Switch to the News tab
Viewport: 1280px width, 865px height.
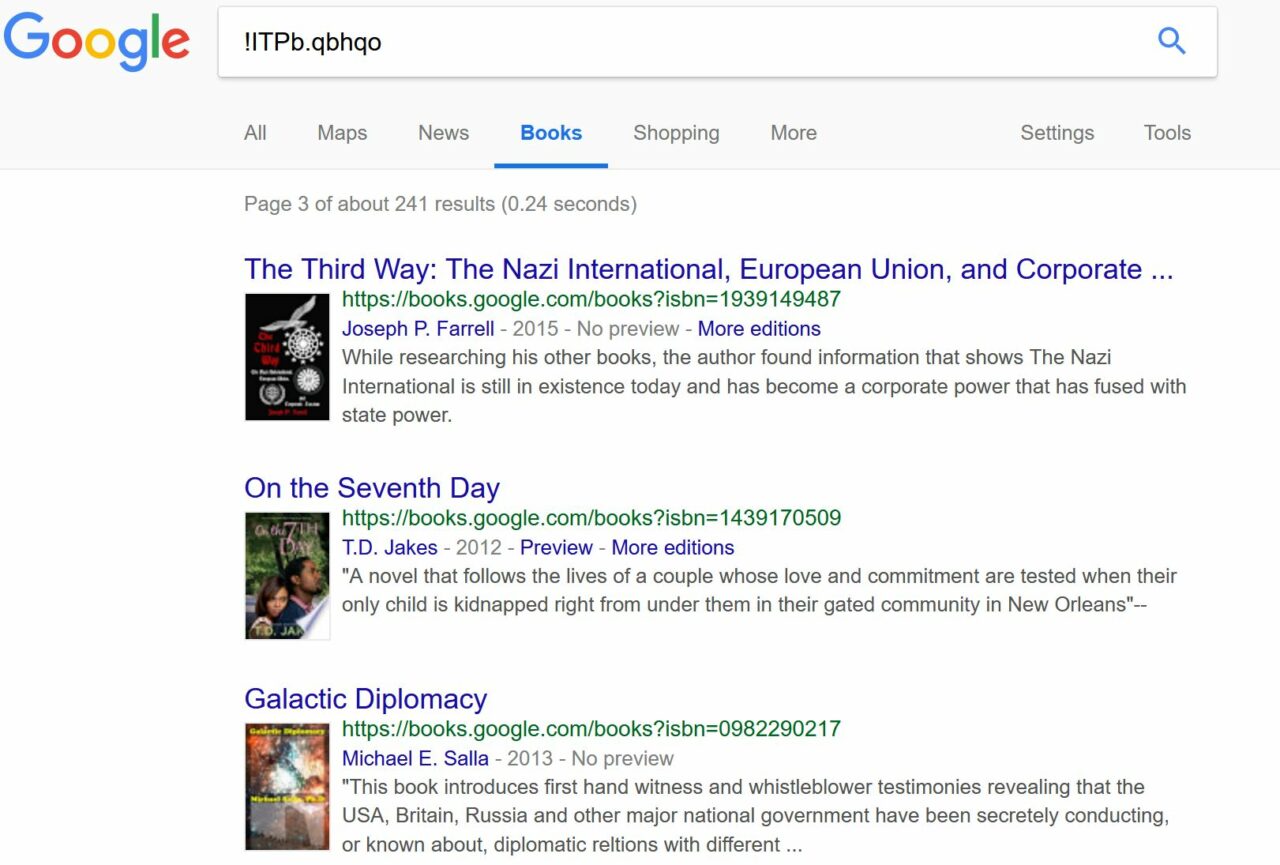click(443, 133)
